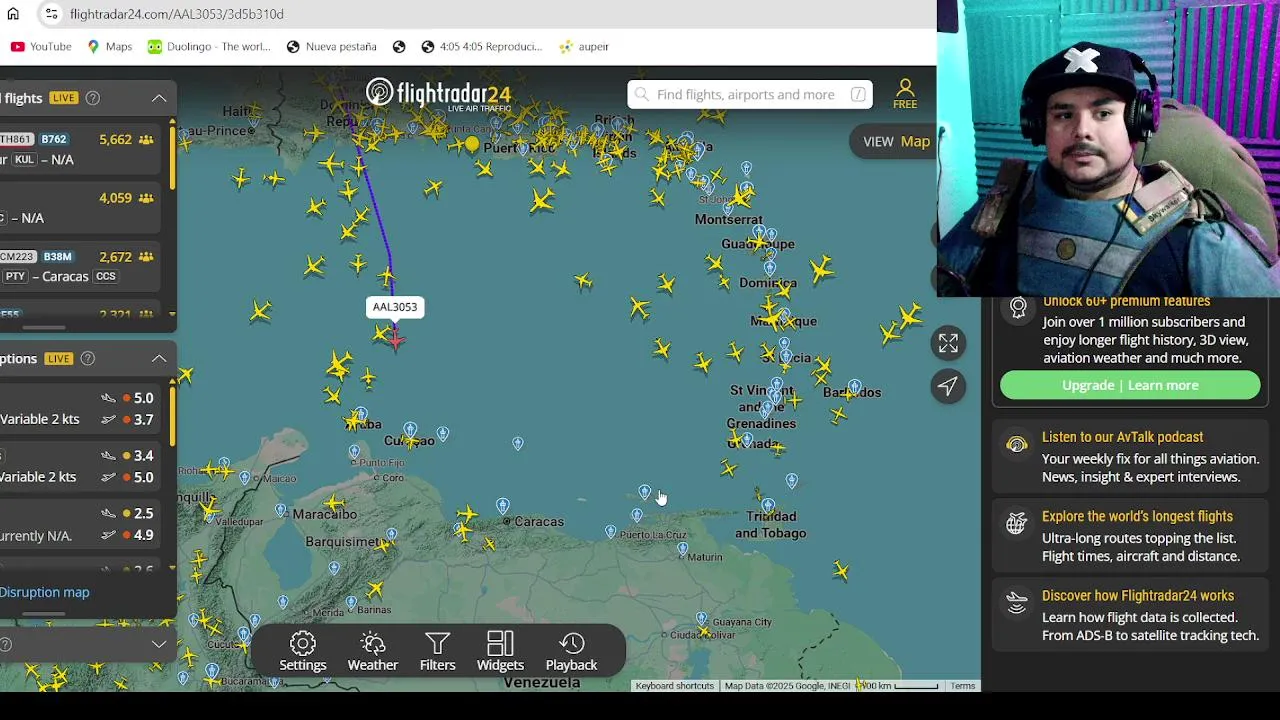Click the premium features badge icon
This screenshot has height=720, width=1280.
pyautogui.click(x=1018, y=308)
